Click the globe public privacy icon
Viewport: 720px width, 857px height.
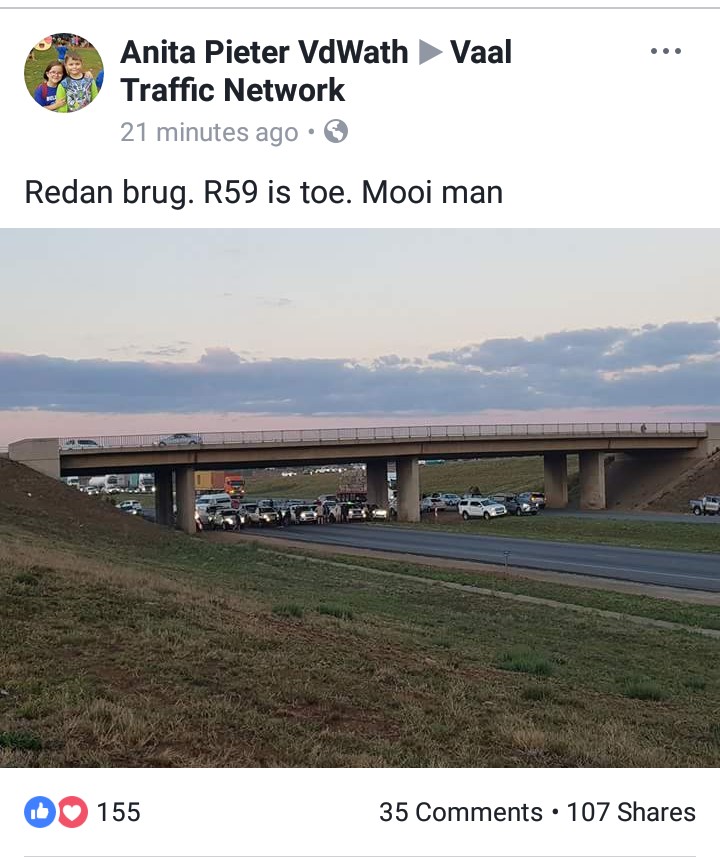(x=336, y=132)
